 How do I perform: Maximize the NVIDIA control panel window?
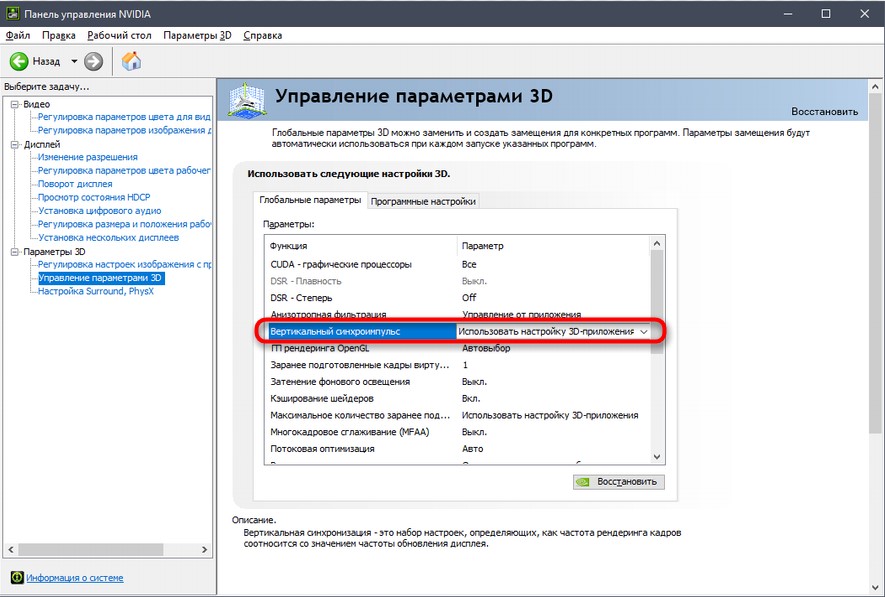tap(826, 14)
